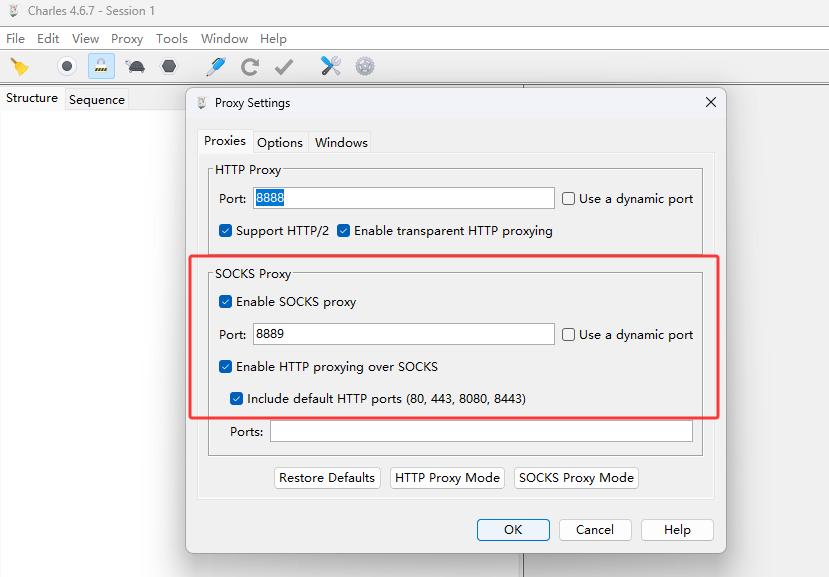This screenshot has height=577, width=829.
Task: Close the Proxy Settings dialog
Action: point(711,102)
